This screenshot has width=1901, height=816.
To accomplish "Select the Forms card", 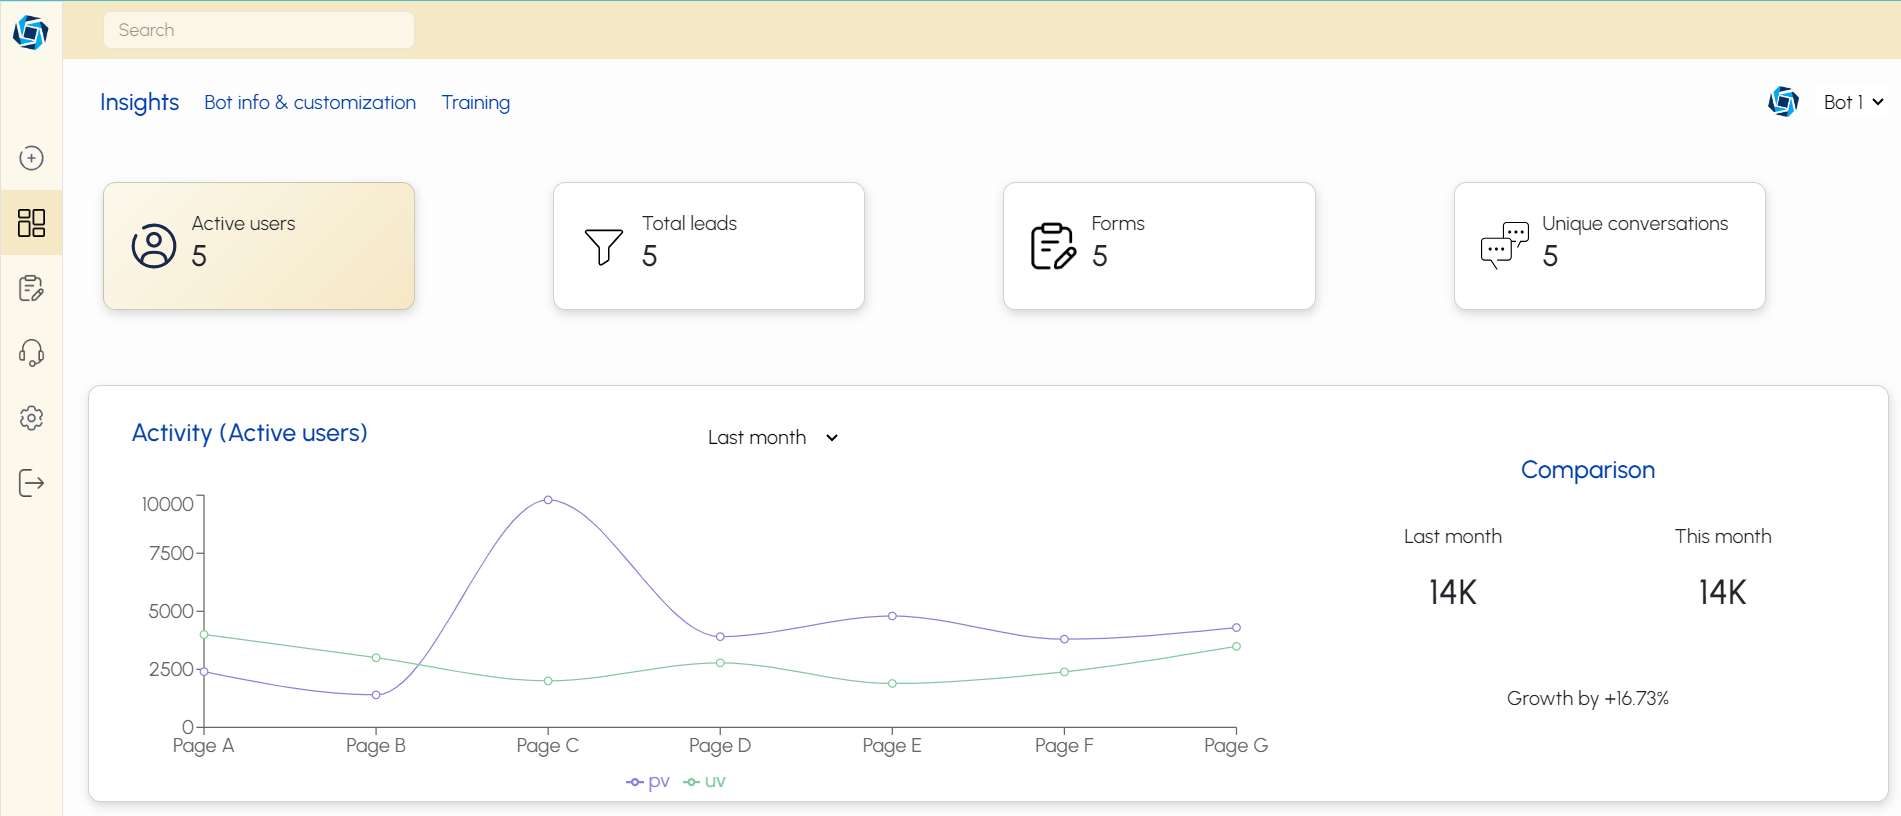I will click(x=1159, y=246).
